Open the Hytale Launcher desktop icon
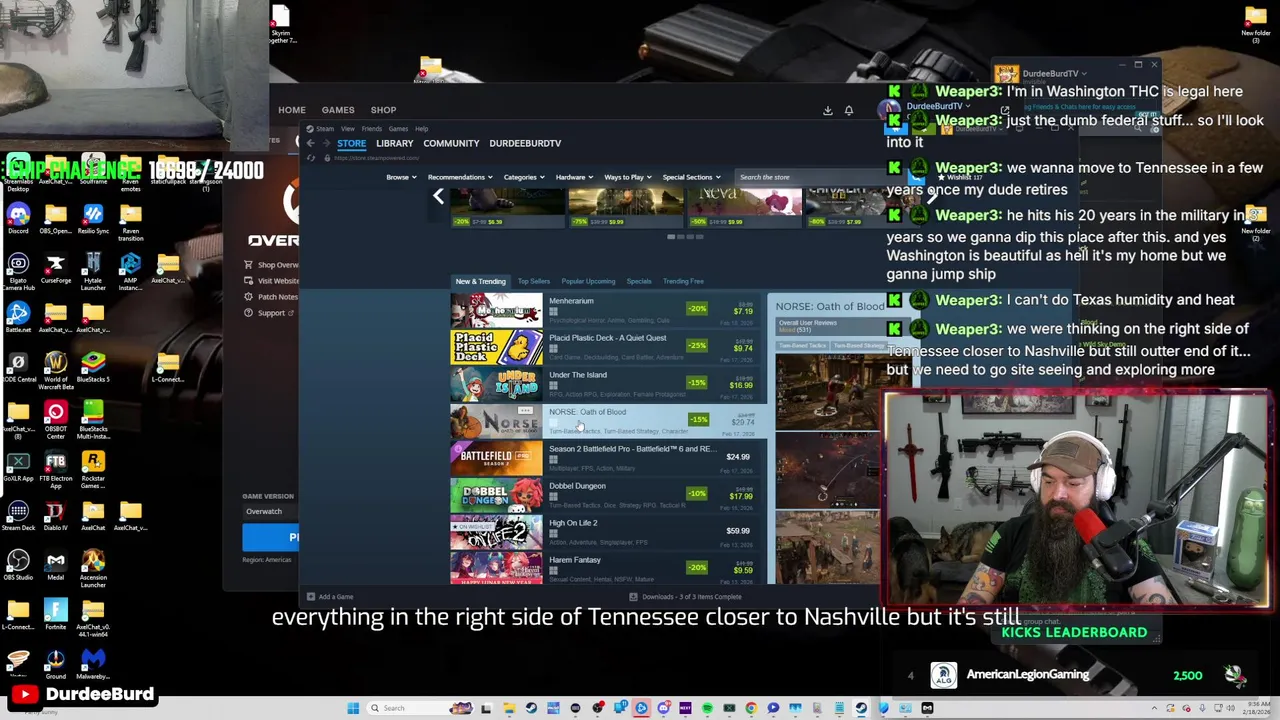Image resolution: width=1280 pixels, height=720 pixels. (x=93, y=271)
